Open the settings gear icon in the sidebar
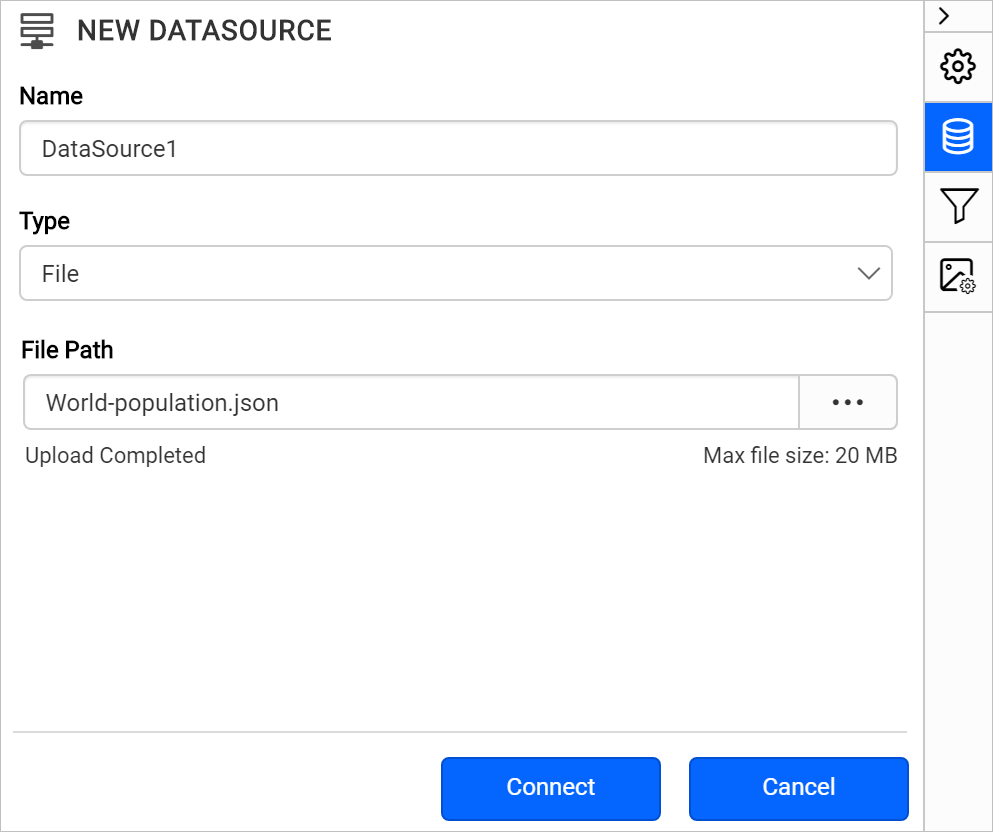The image size is (993, 832). coord(957,66)
